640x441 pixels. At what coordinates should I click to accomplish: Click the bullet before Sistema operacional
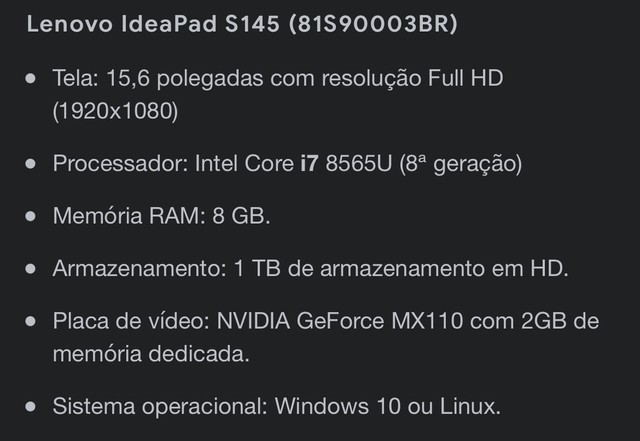pyautogui.click(x=31, y=407)
